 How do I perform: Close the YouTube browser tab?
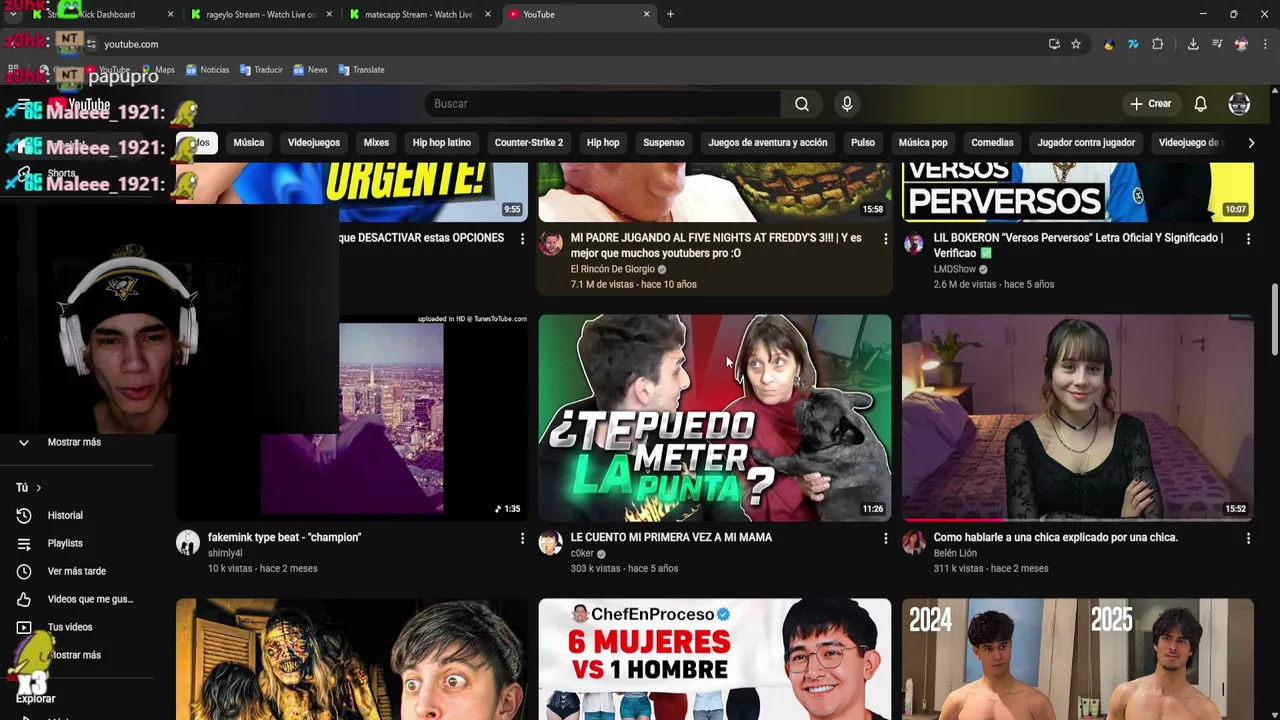tap(646, 14)
